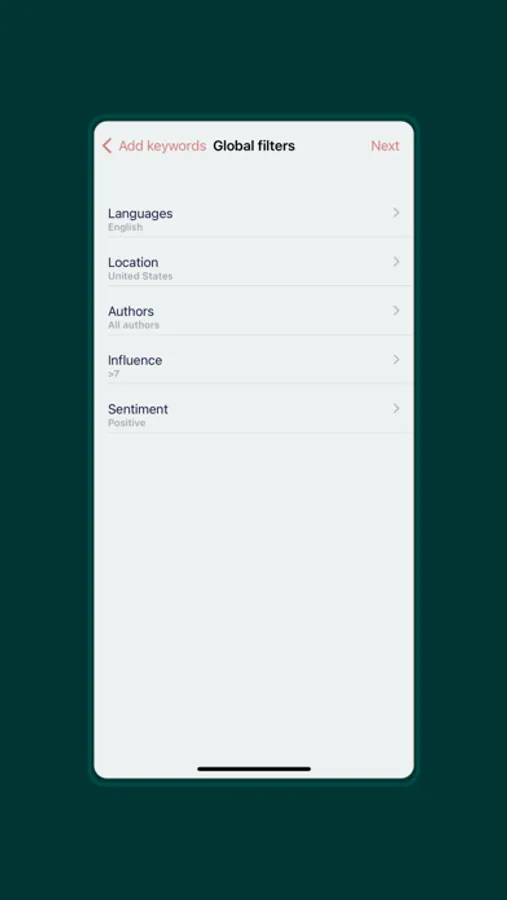Expand Sentiment using its chevron arrow
This screenshot has width=507, height=900.
(396, 409)
